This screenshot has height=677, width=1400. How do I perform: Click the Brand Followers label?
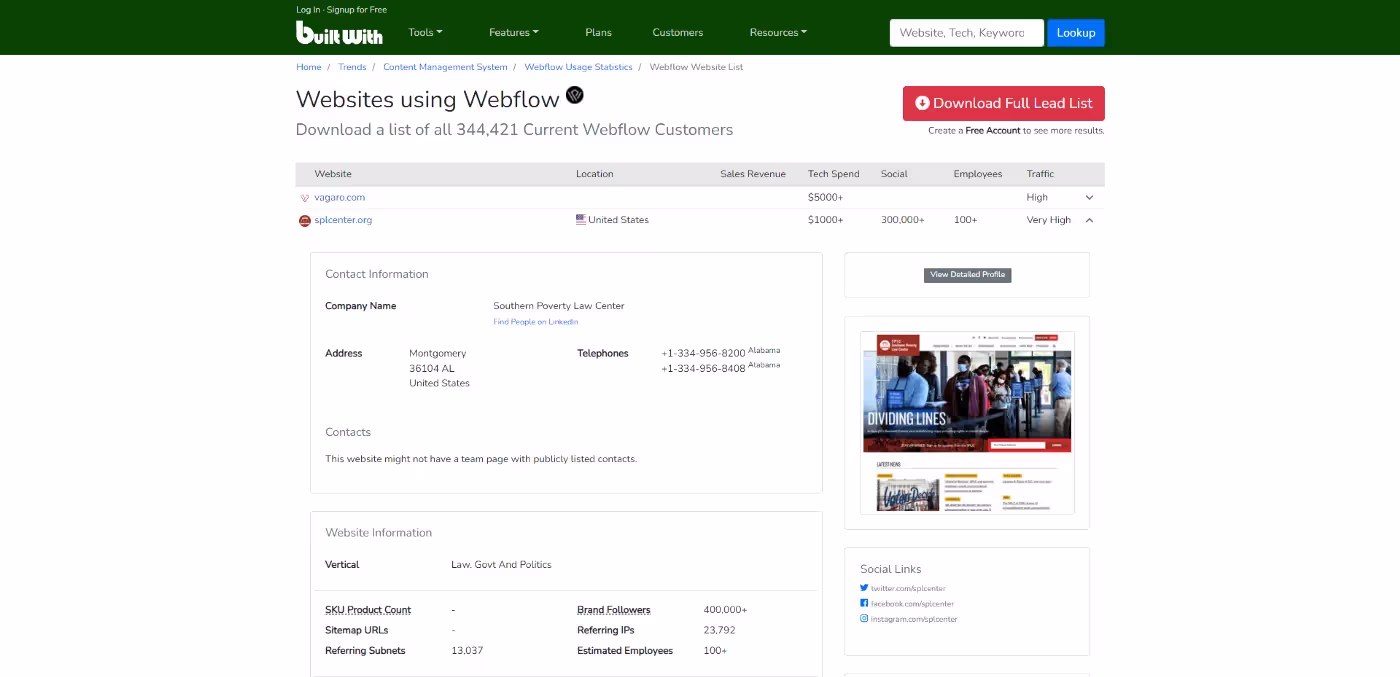[614, 610]
